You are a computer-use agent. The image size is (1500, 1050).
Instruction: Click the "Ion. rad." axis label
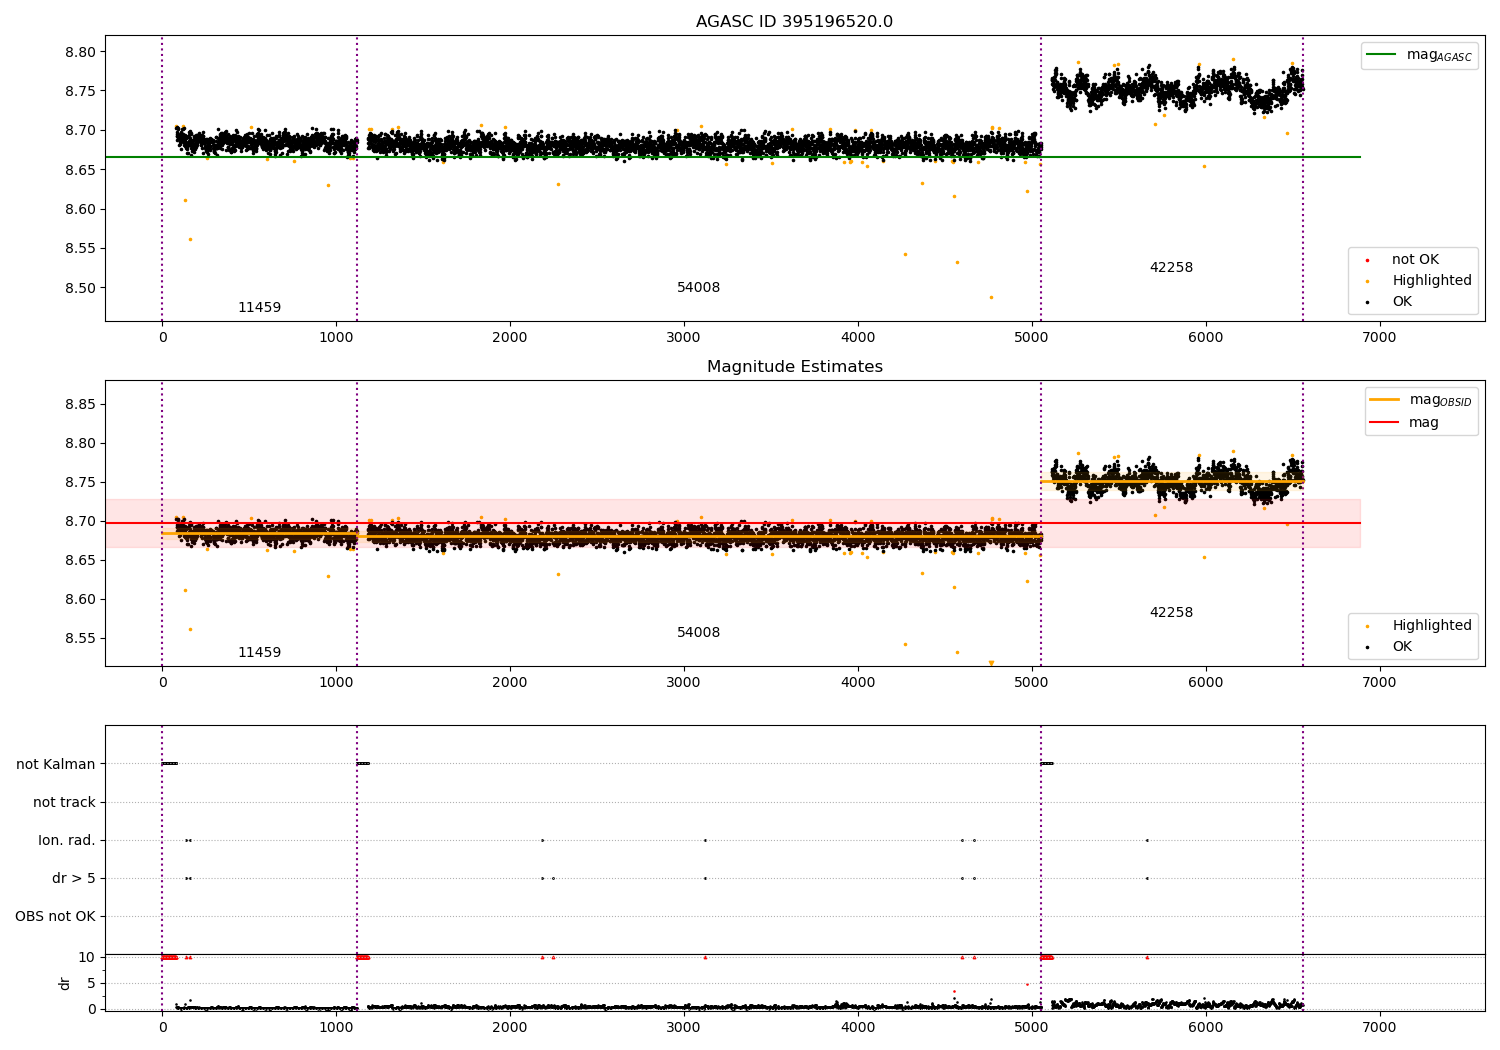pyautogui.click(x=67, y=840)
